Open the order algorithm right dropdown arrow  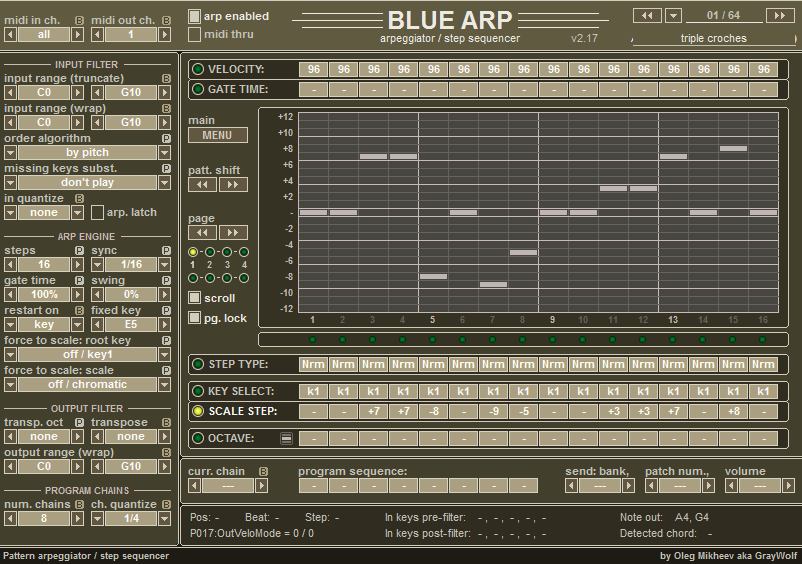pos(164,152)
